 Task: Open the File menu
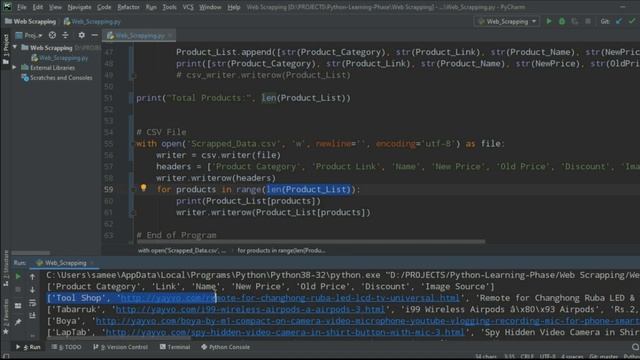22,7
